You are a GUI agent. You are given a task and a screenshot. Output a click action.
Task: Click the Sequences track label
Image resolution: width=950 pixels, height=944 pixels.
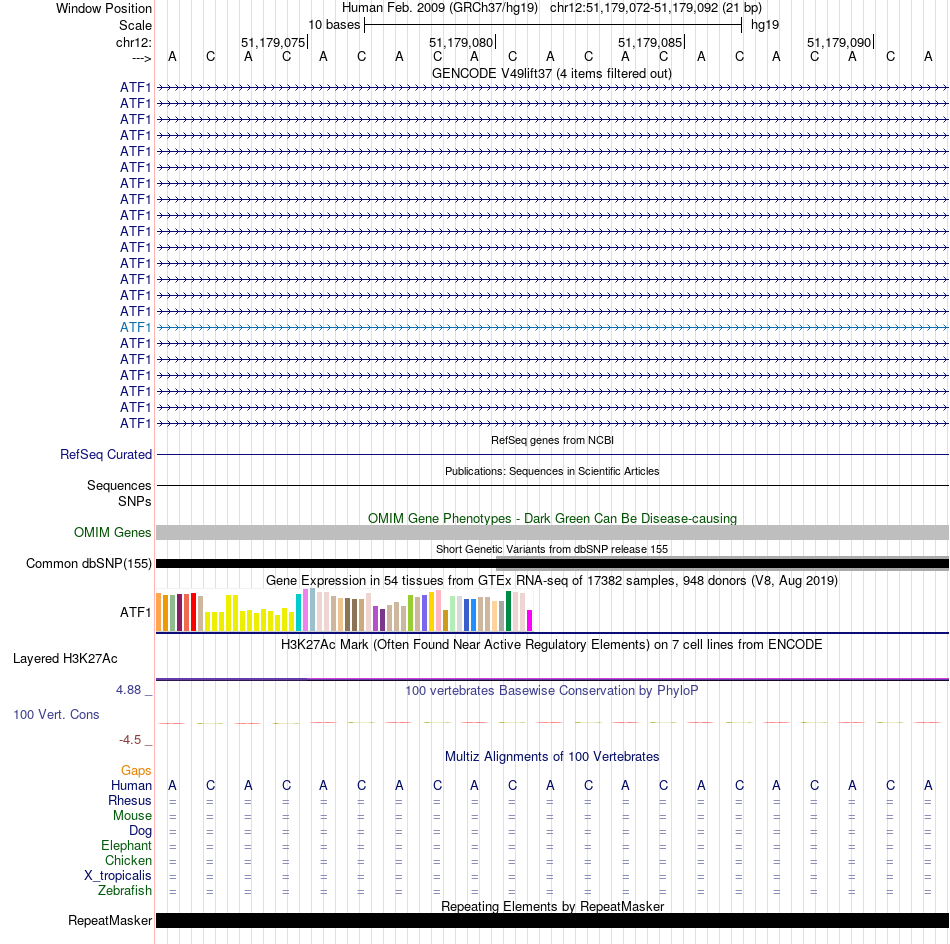pos(119,485)
